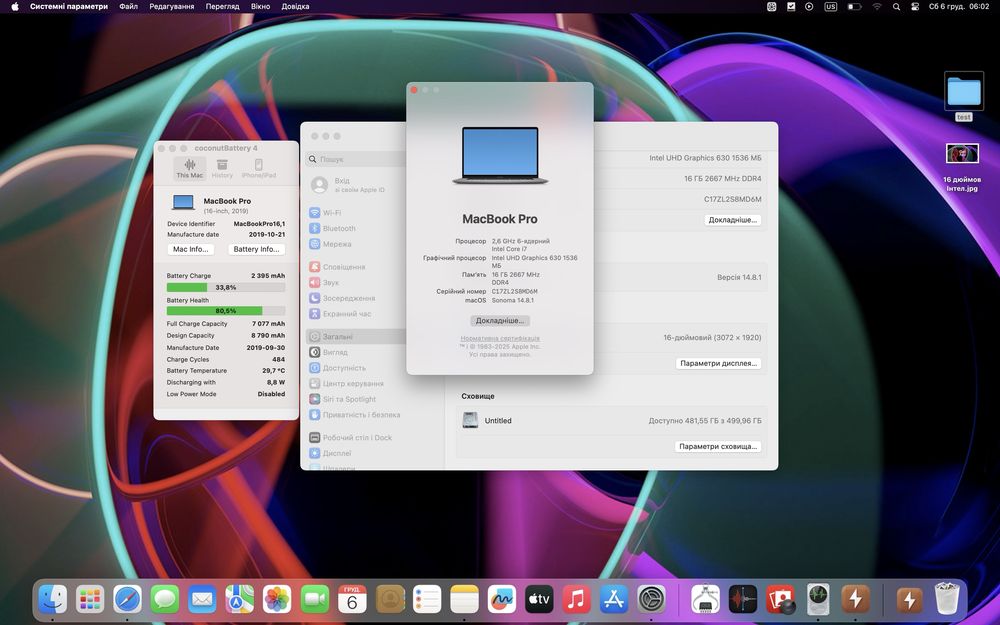Click the Untitled disk in the Сховище section
The width and height of the screenshot is (1000, 625).
487,420
